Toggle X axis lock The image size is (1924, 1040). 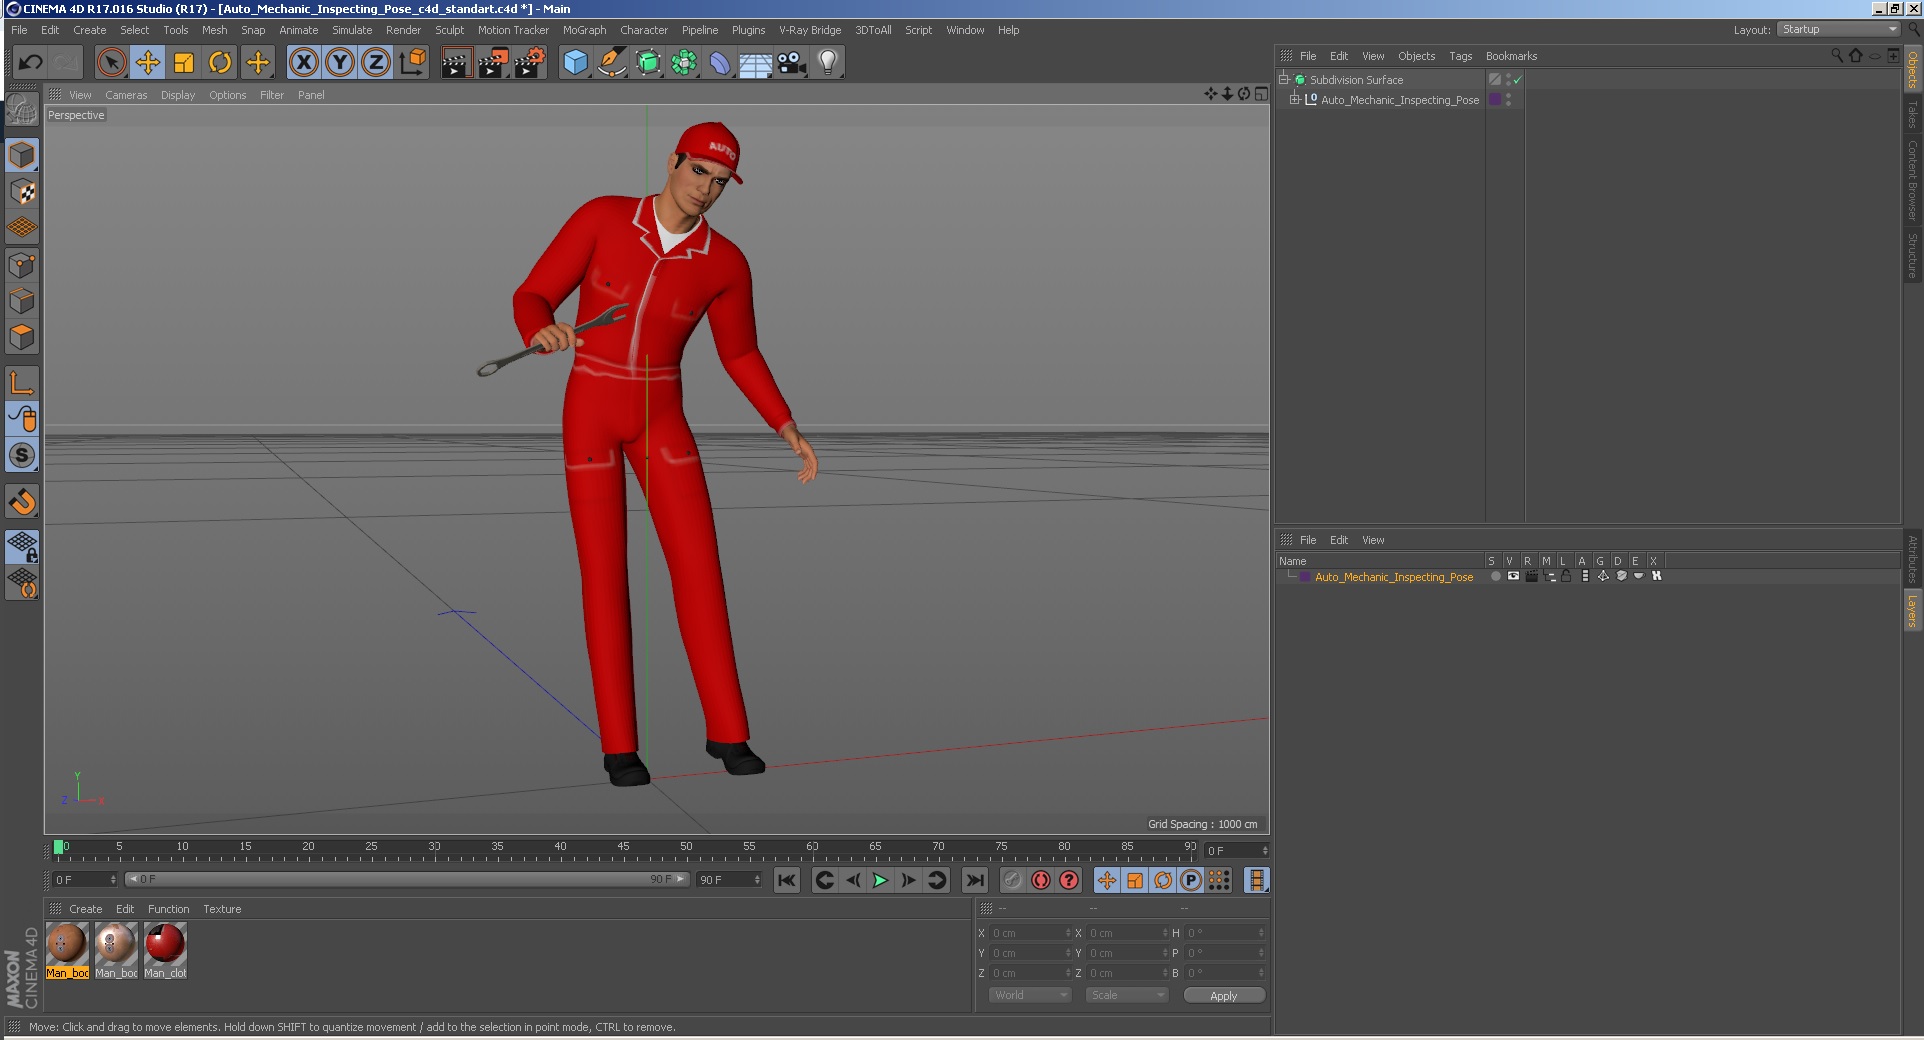pyautogui.click(x=303, y=63)
